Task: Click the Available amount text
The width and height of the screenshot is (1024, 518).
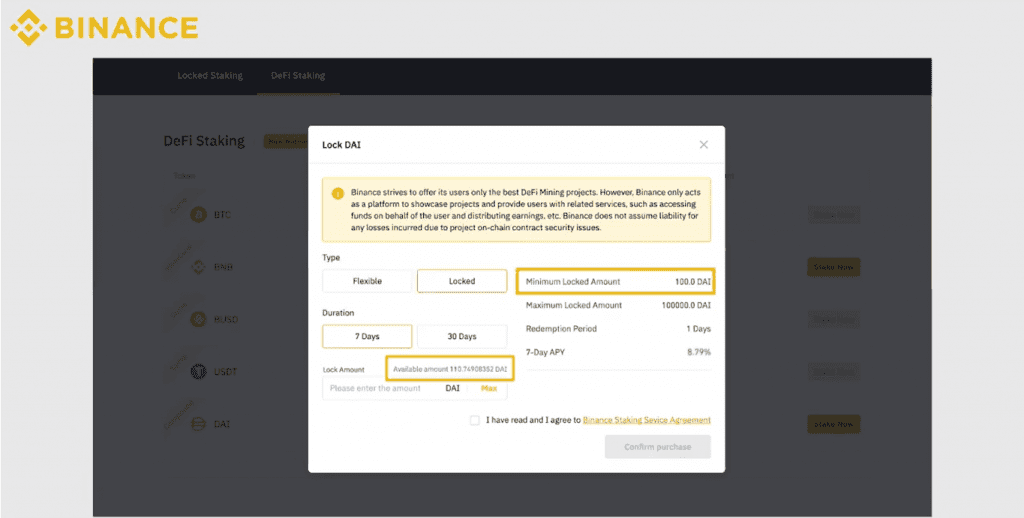Action: (450, 369)
